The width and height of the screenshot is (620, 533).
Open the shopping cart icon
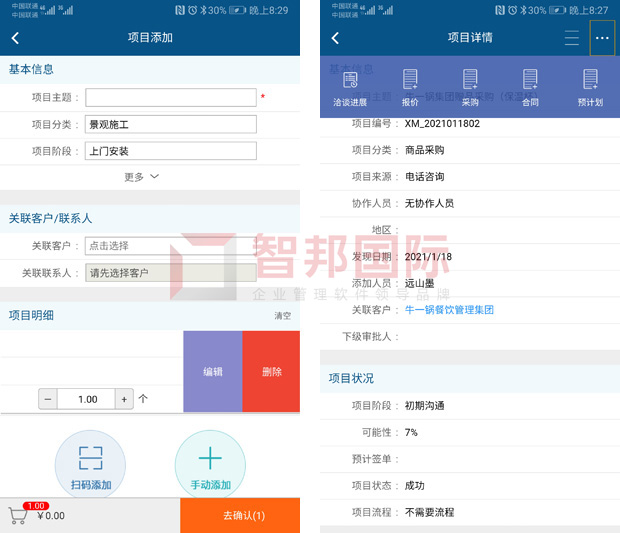coord(18,516)
